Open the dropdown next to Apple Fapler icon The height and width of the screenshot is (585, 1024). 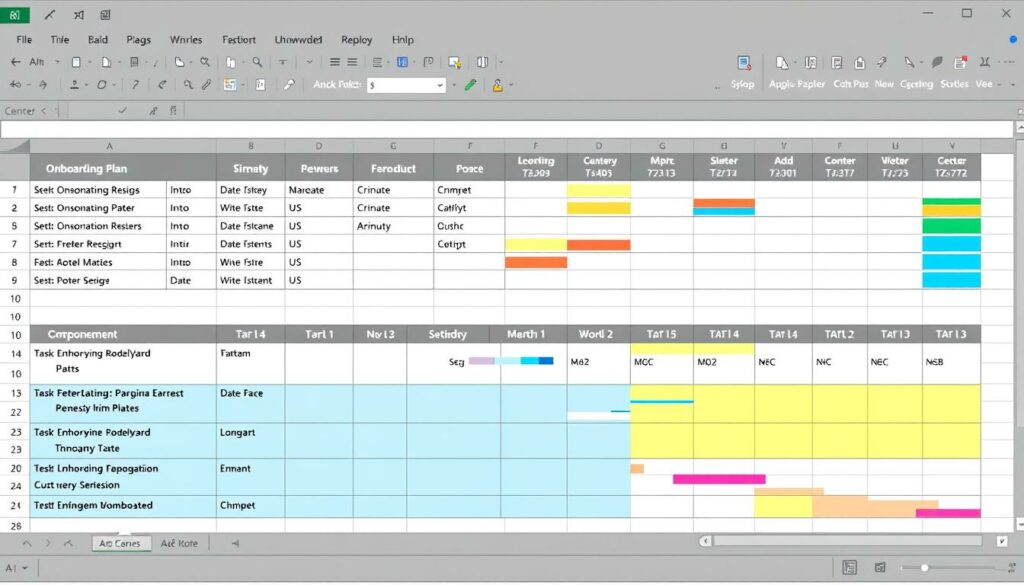793,63
